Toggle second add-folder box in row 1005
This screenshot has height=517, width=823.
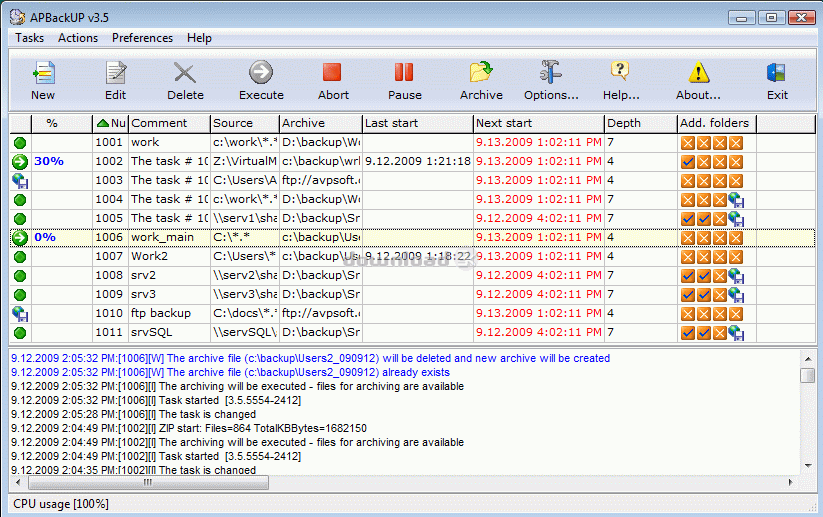point(704,219)
